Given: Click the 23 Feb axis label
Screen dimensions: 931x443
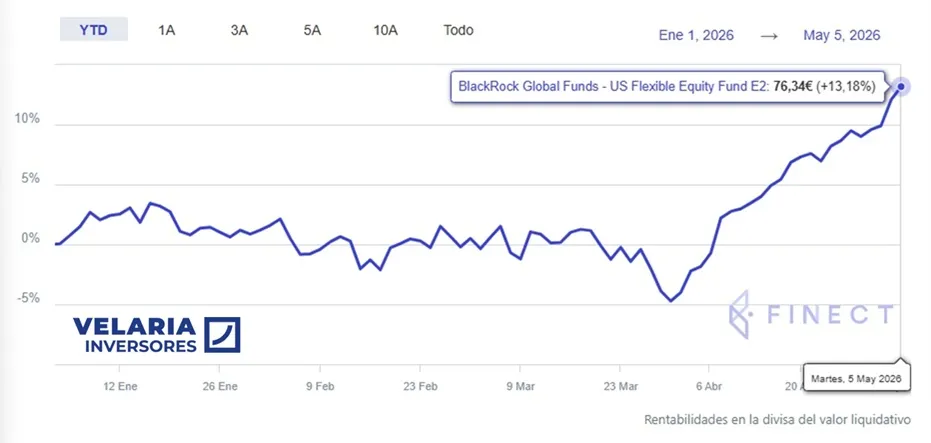Looking at the screenshot, I should click(420, 387).
